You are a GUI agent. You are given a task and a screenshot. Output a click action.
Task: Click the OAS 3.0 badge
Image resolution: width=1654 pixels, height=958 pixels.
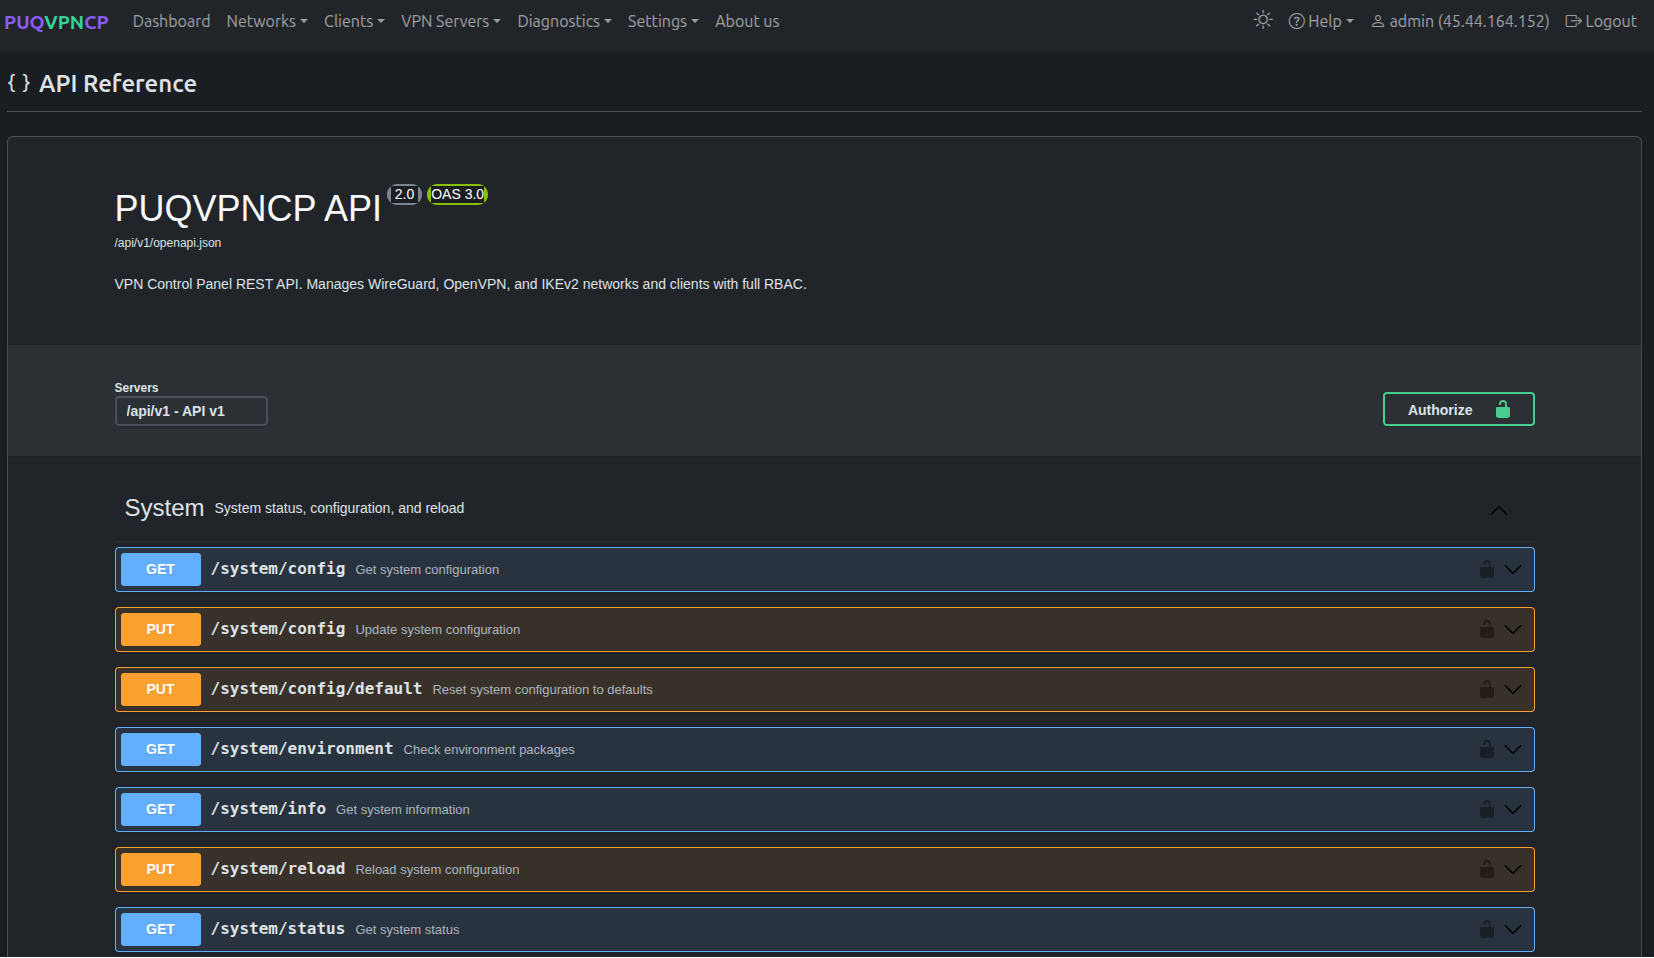[458, 194]
